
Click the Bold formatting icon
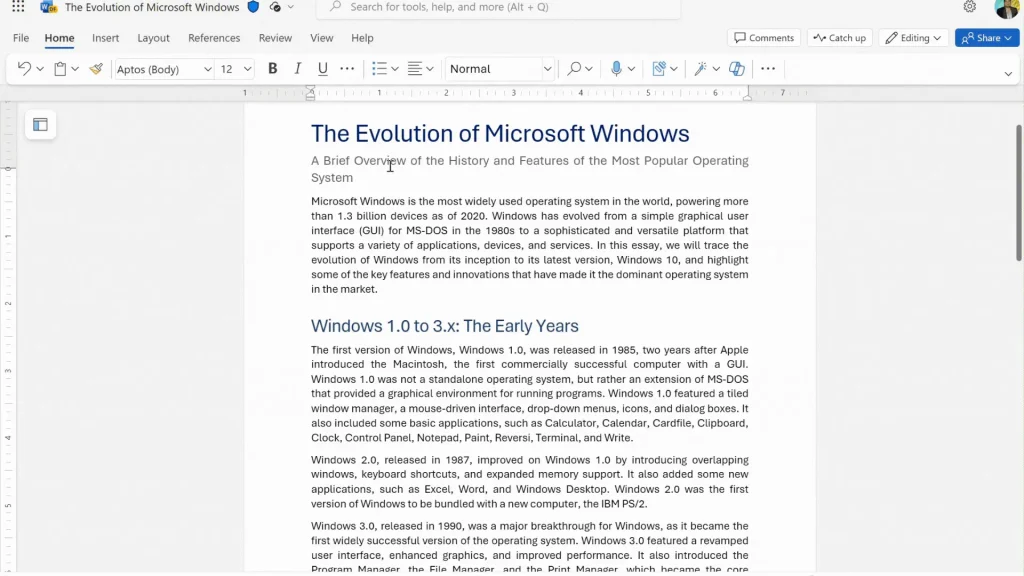point(272,69)
